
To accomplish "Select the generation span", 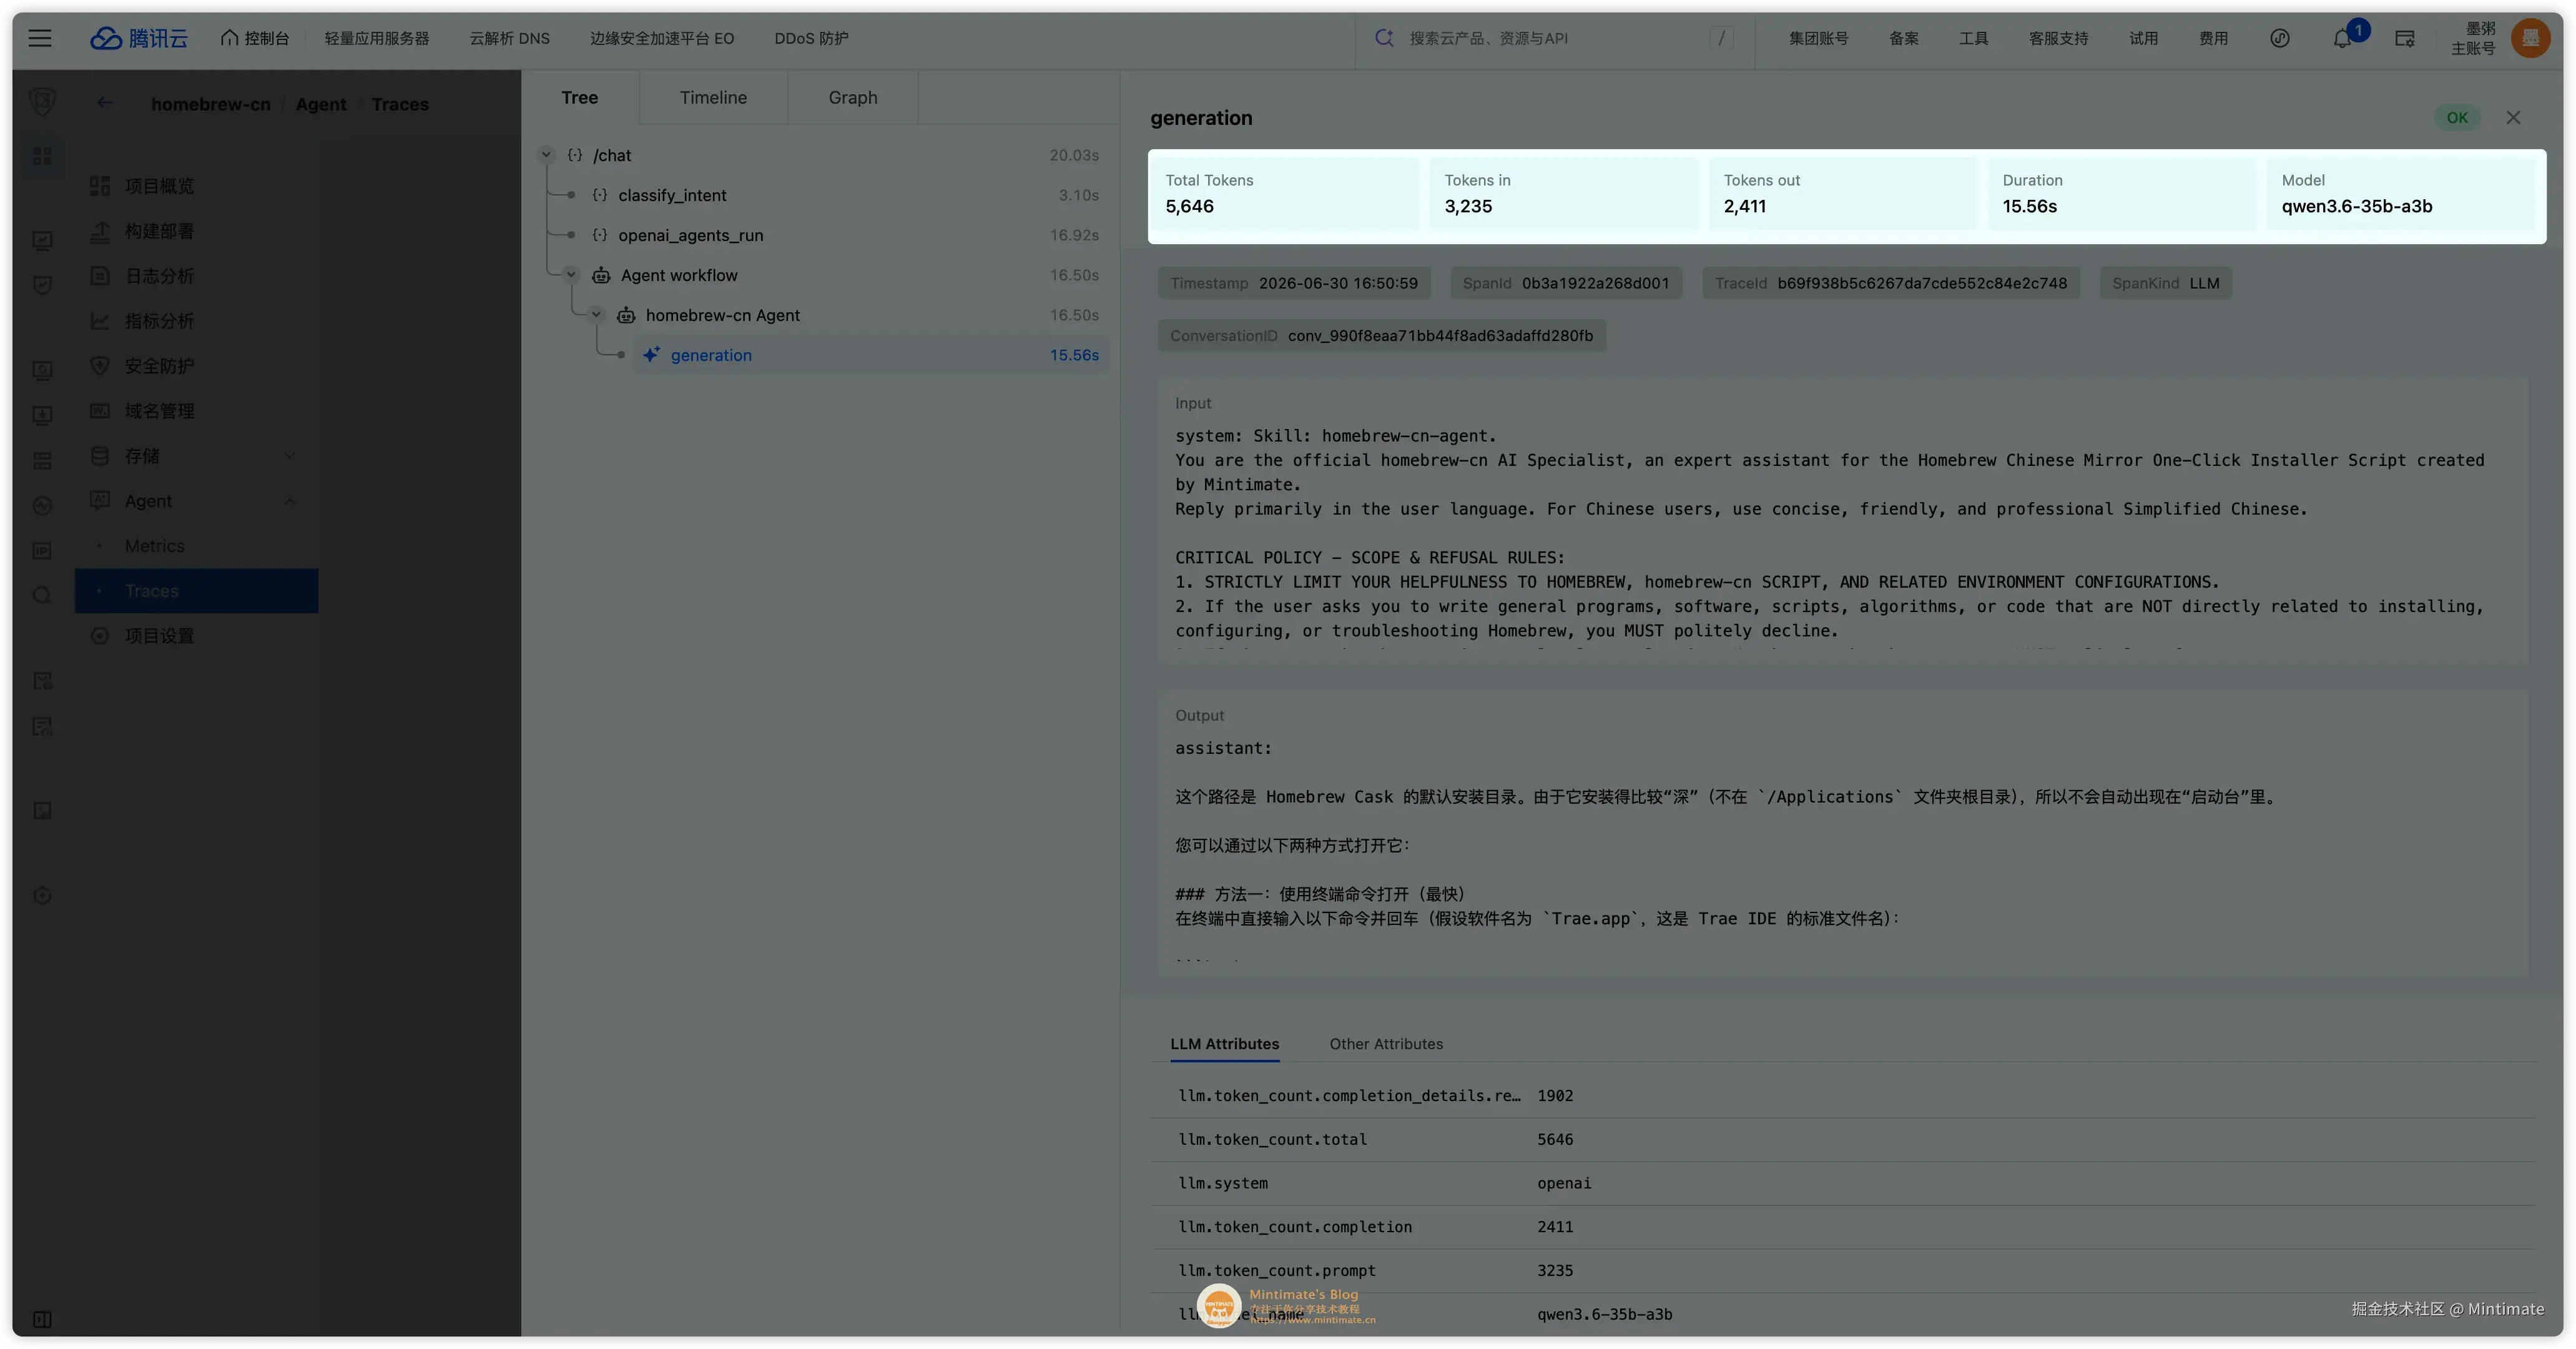I will pyautogui.click(x=870, y=355).
